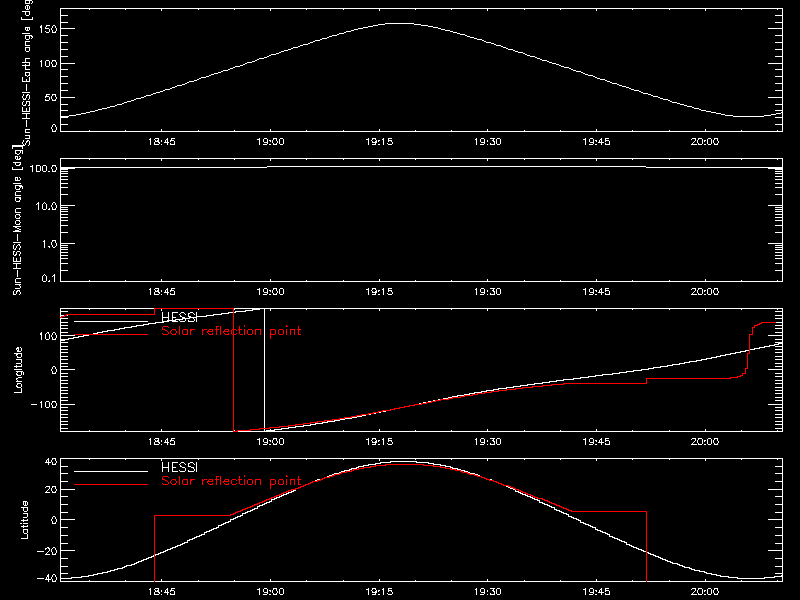Click the 19:15 tick label of Moon angle panel

pos(379,292)
